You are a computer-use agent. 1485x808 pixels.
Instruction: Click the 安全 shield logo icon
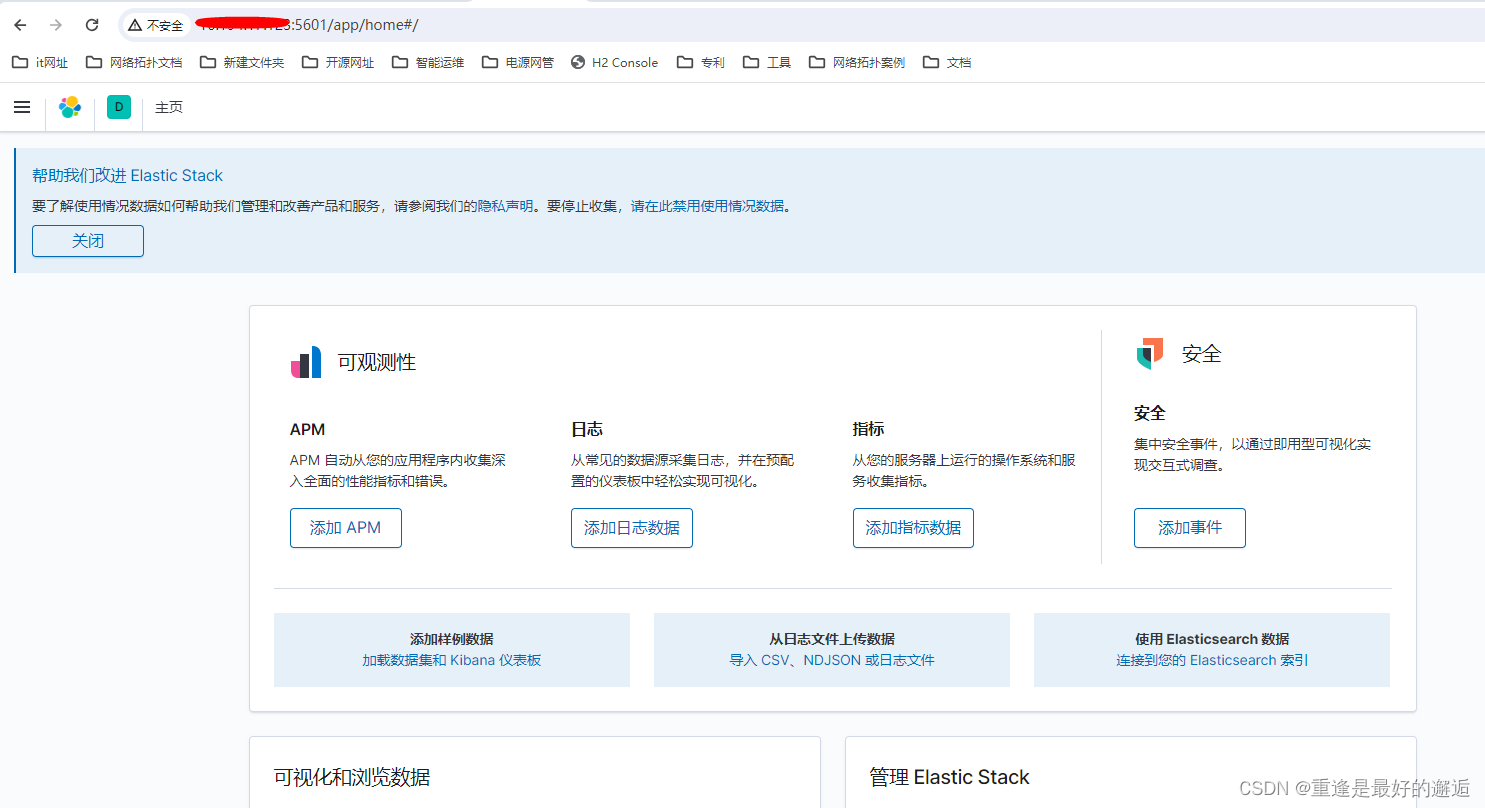[x=1150, y=353]
